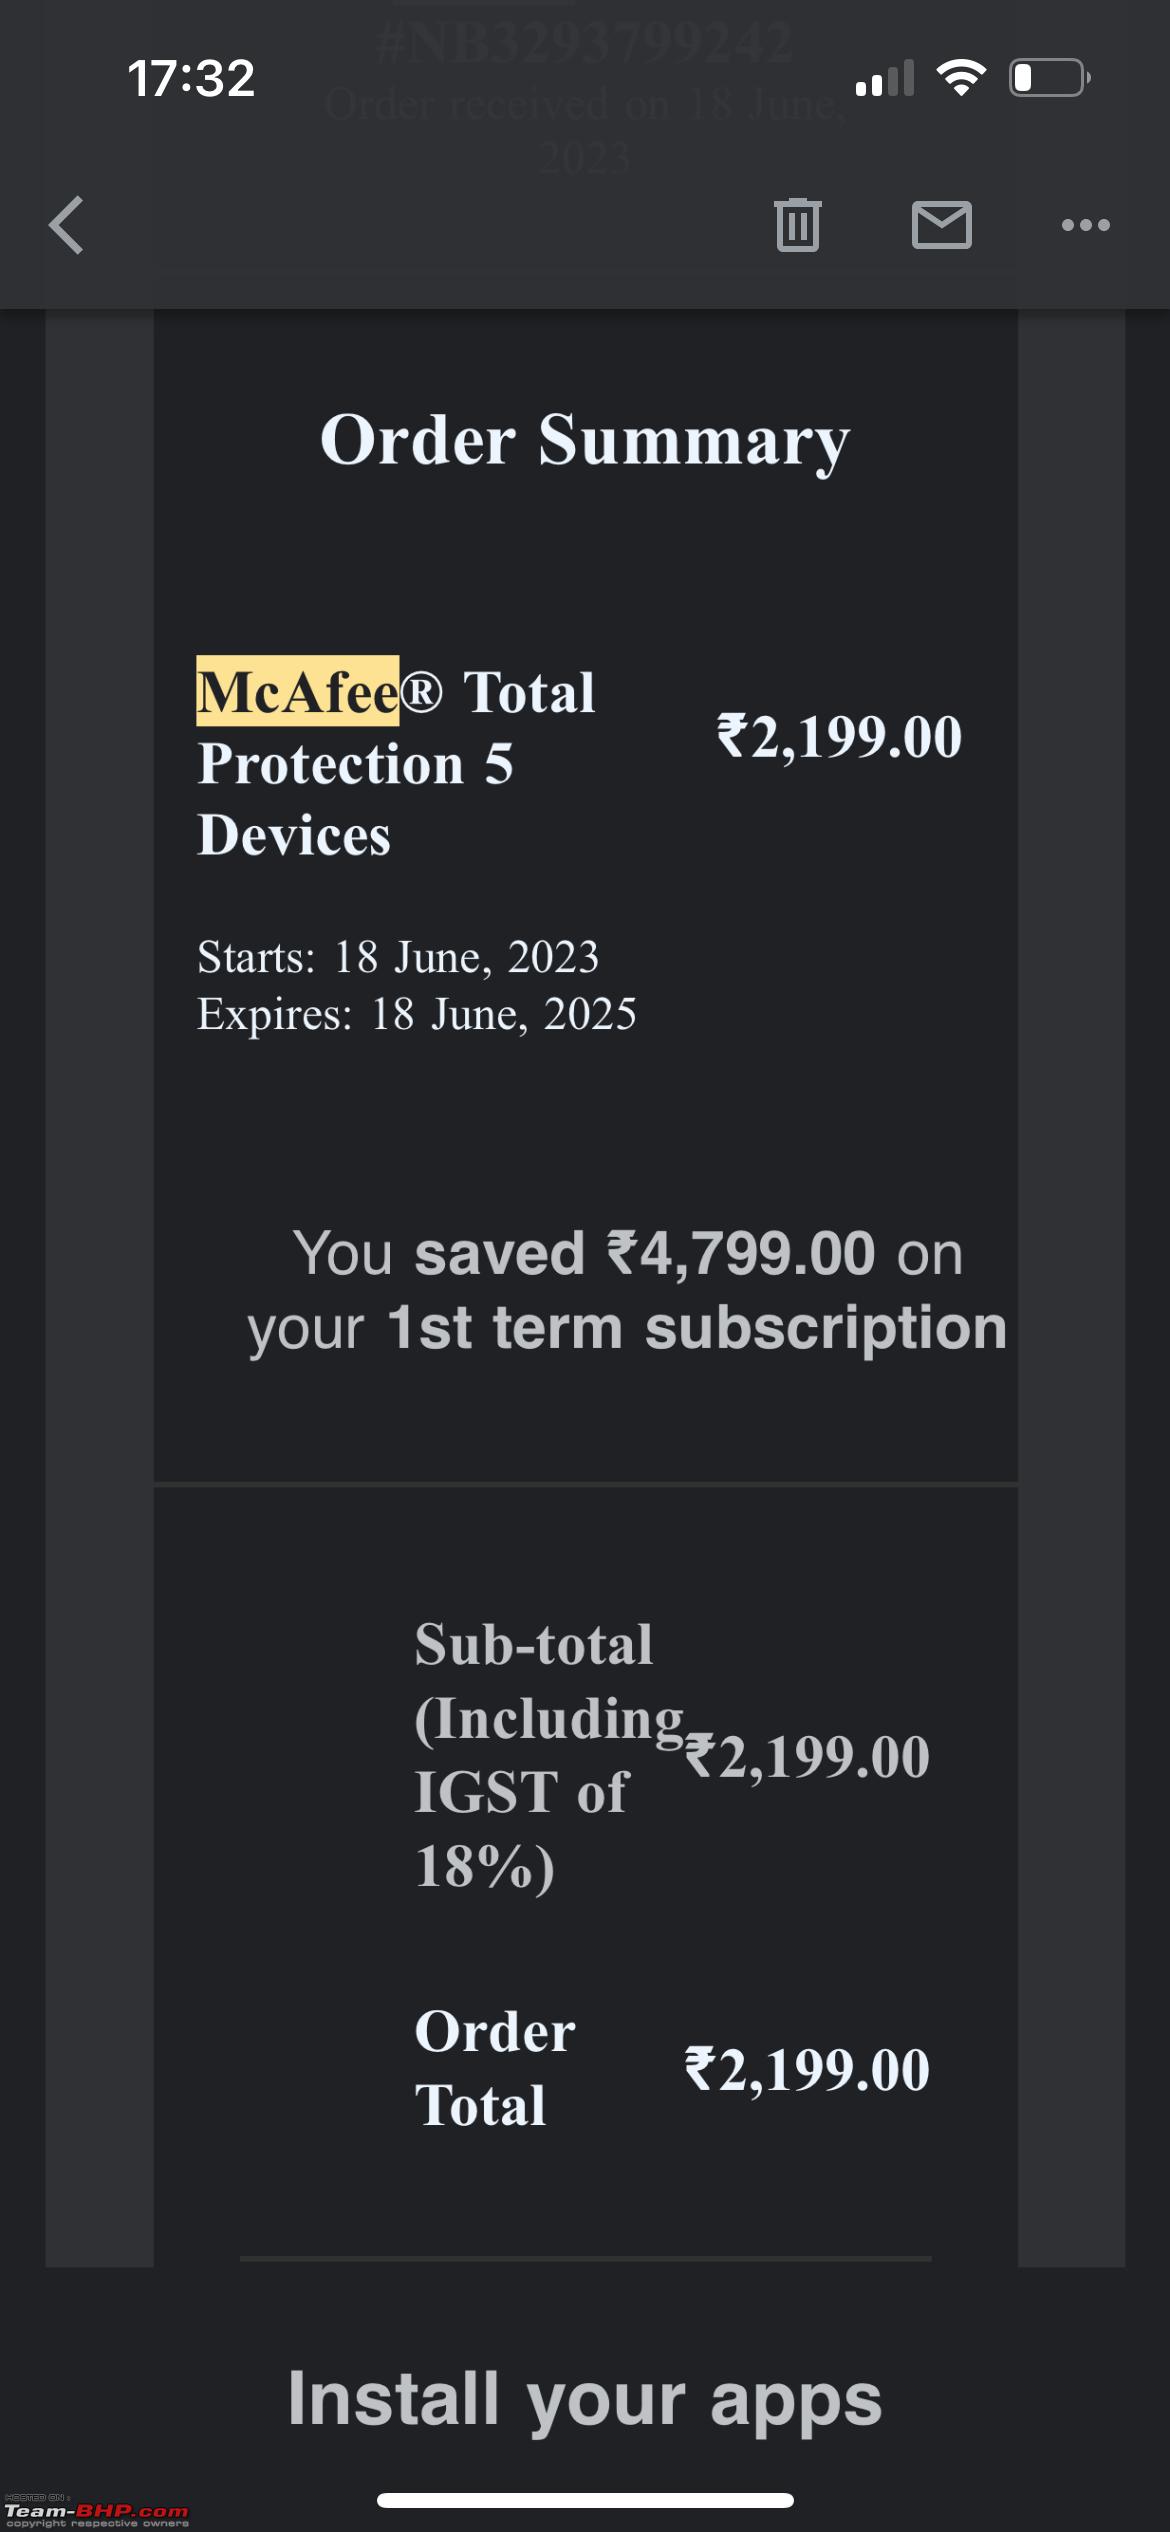Tap the Team-BHP.com watermark logo
This screenshot has width=1170, height=2532.
tap(96, 2512)
